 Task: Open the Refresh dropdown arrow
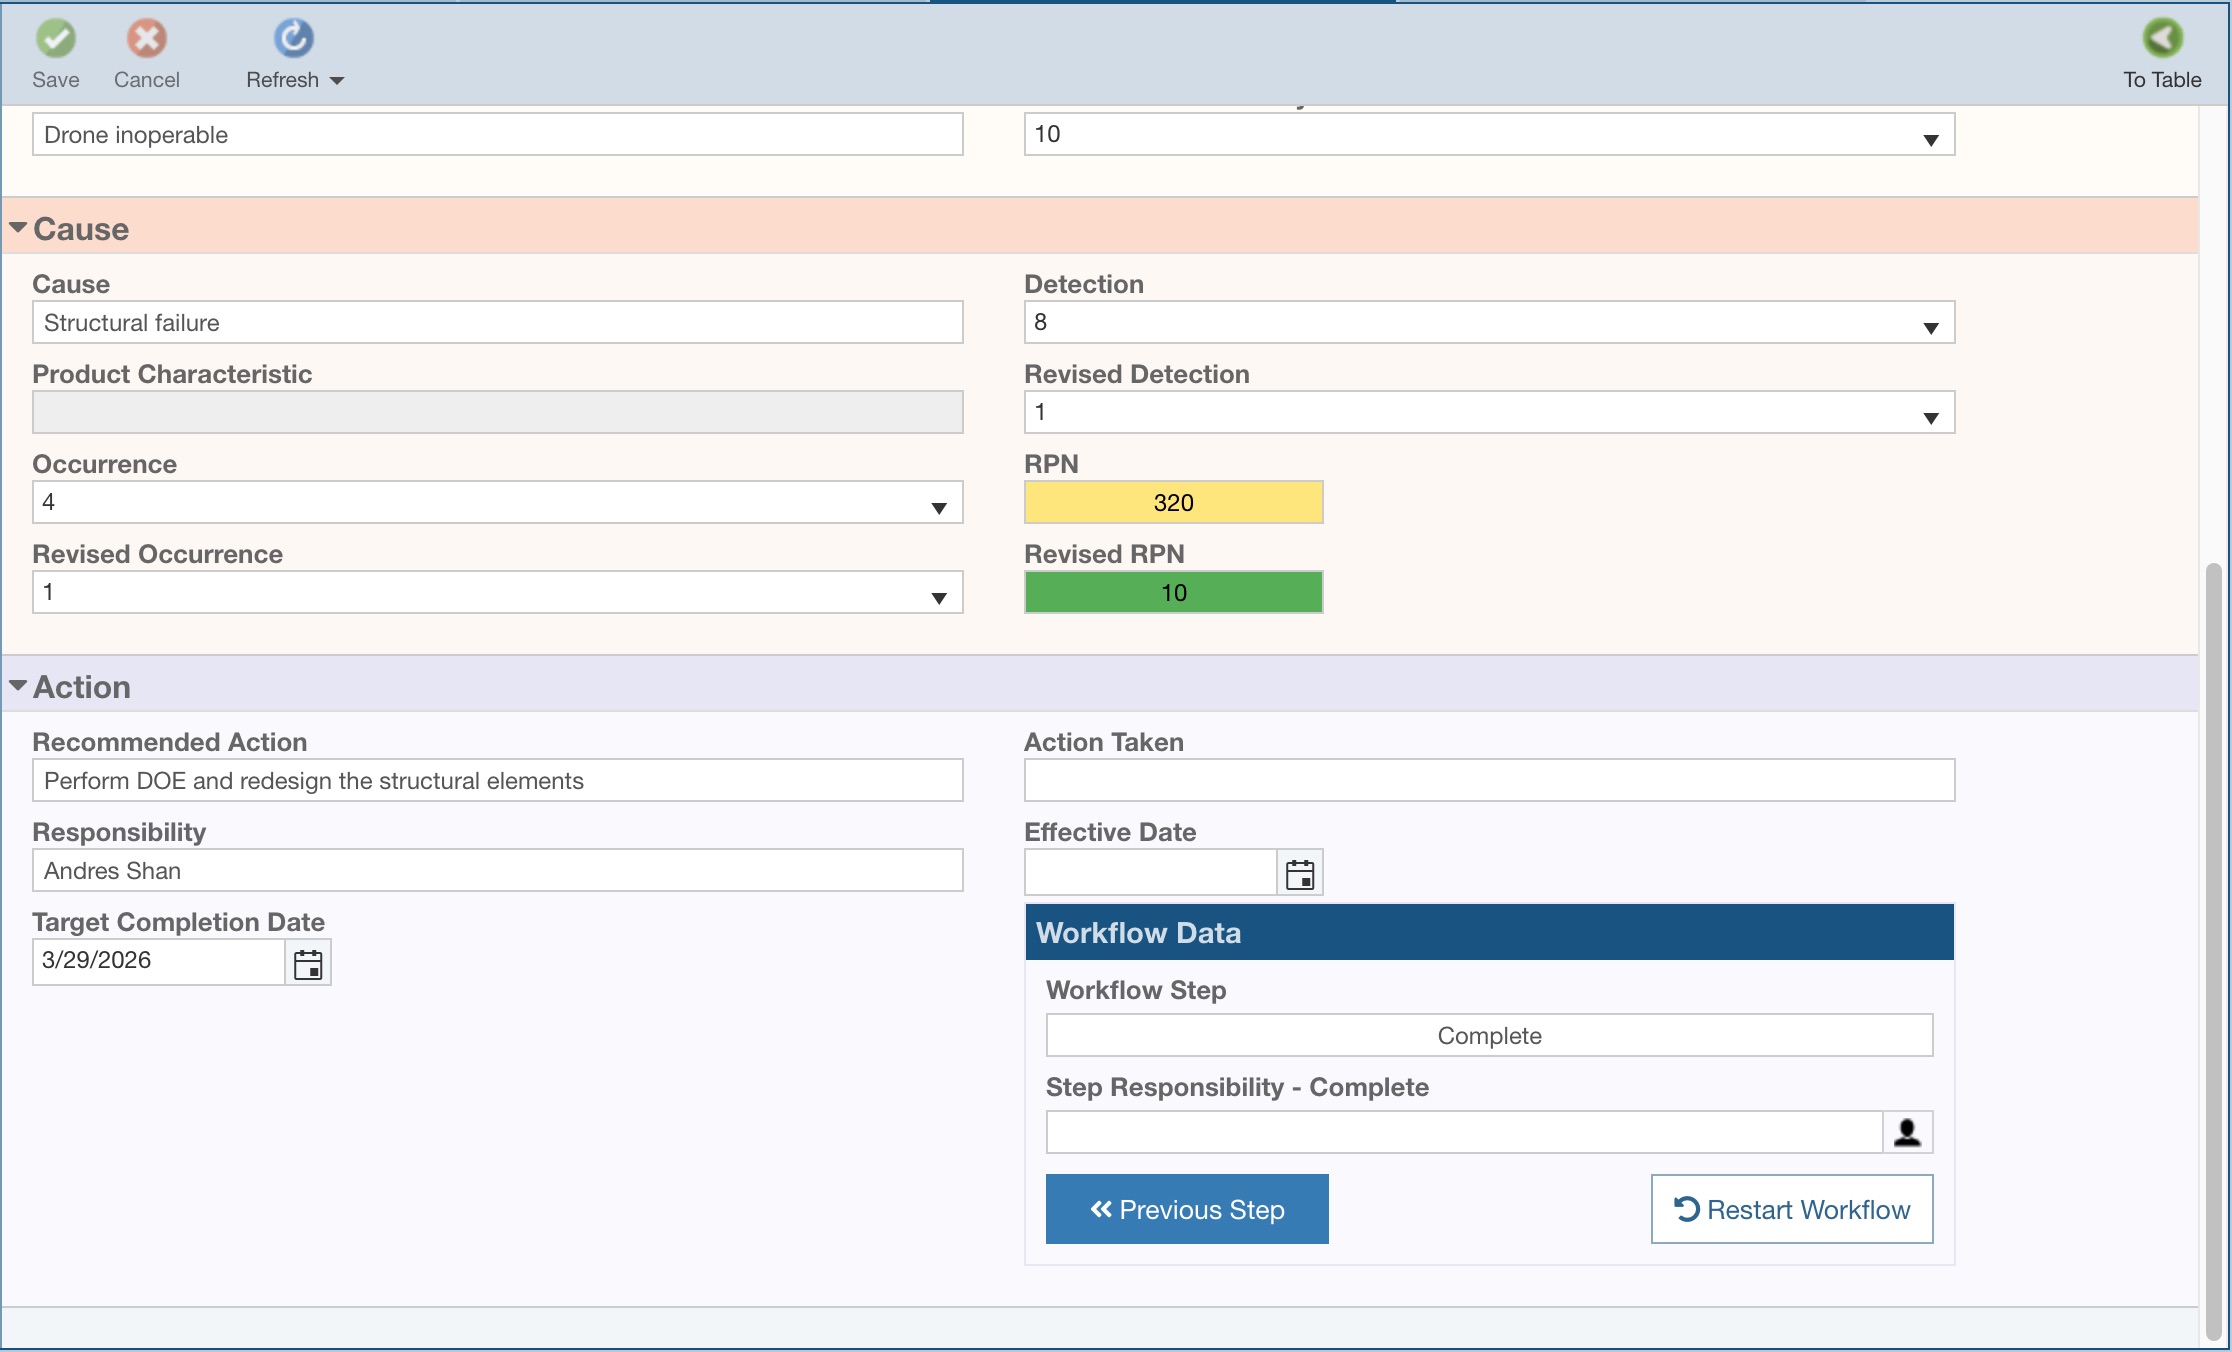coord(338,81)
